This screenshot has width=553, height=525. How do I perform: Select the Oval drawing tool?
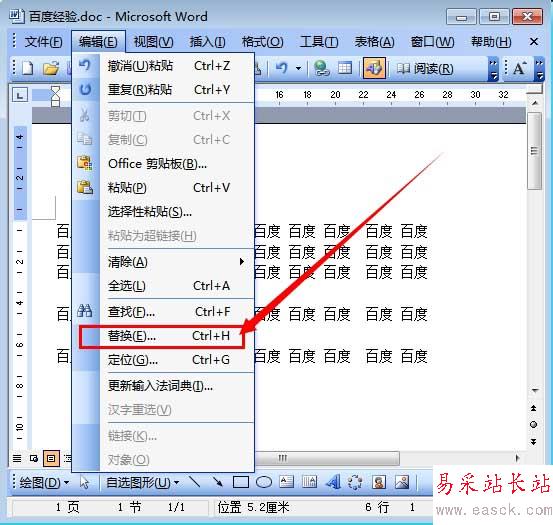264,482
